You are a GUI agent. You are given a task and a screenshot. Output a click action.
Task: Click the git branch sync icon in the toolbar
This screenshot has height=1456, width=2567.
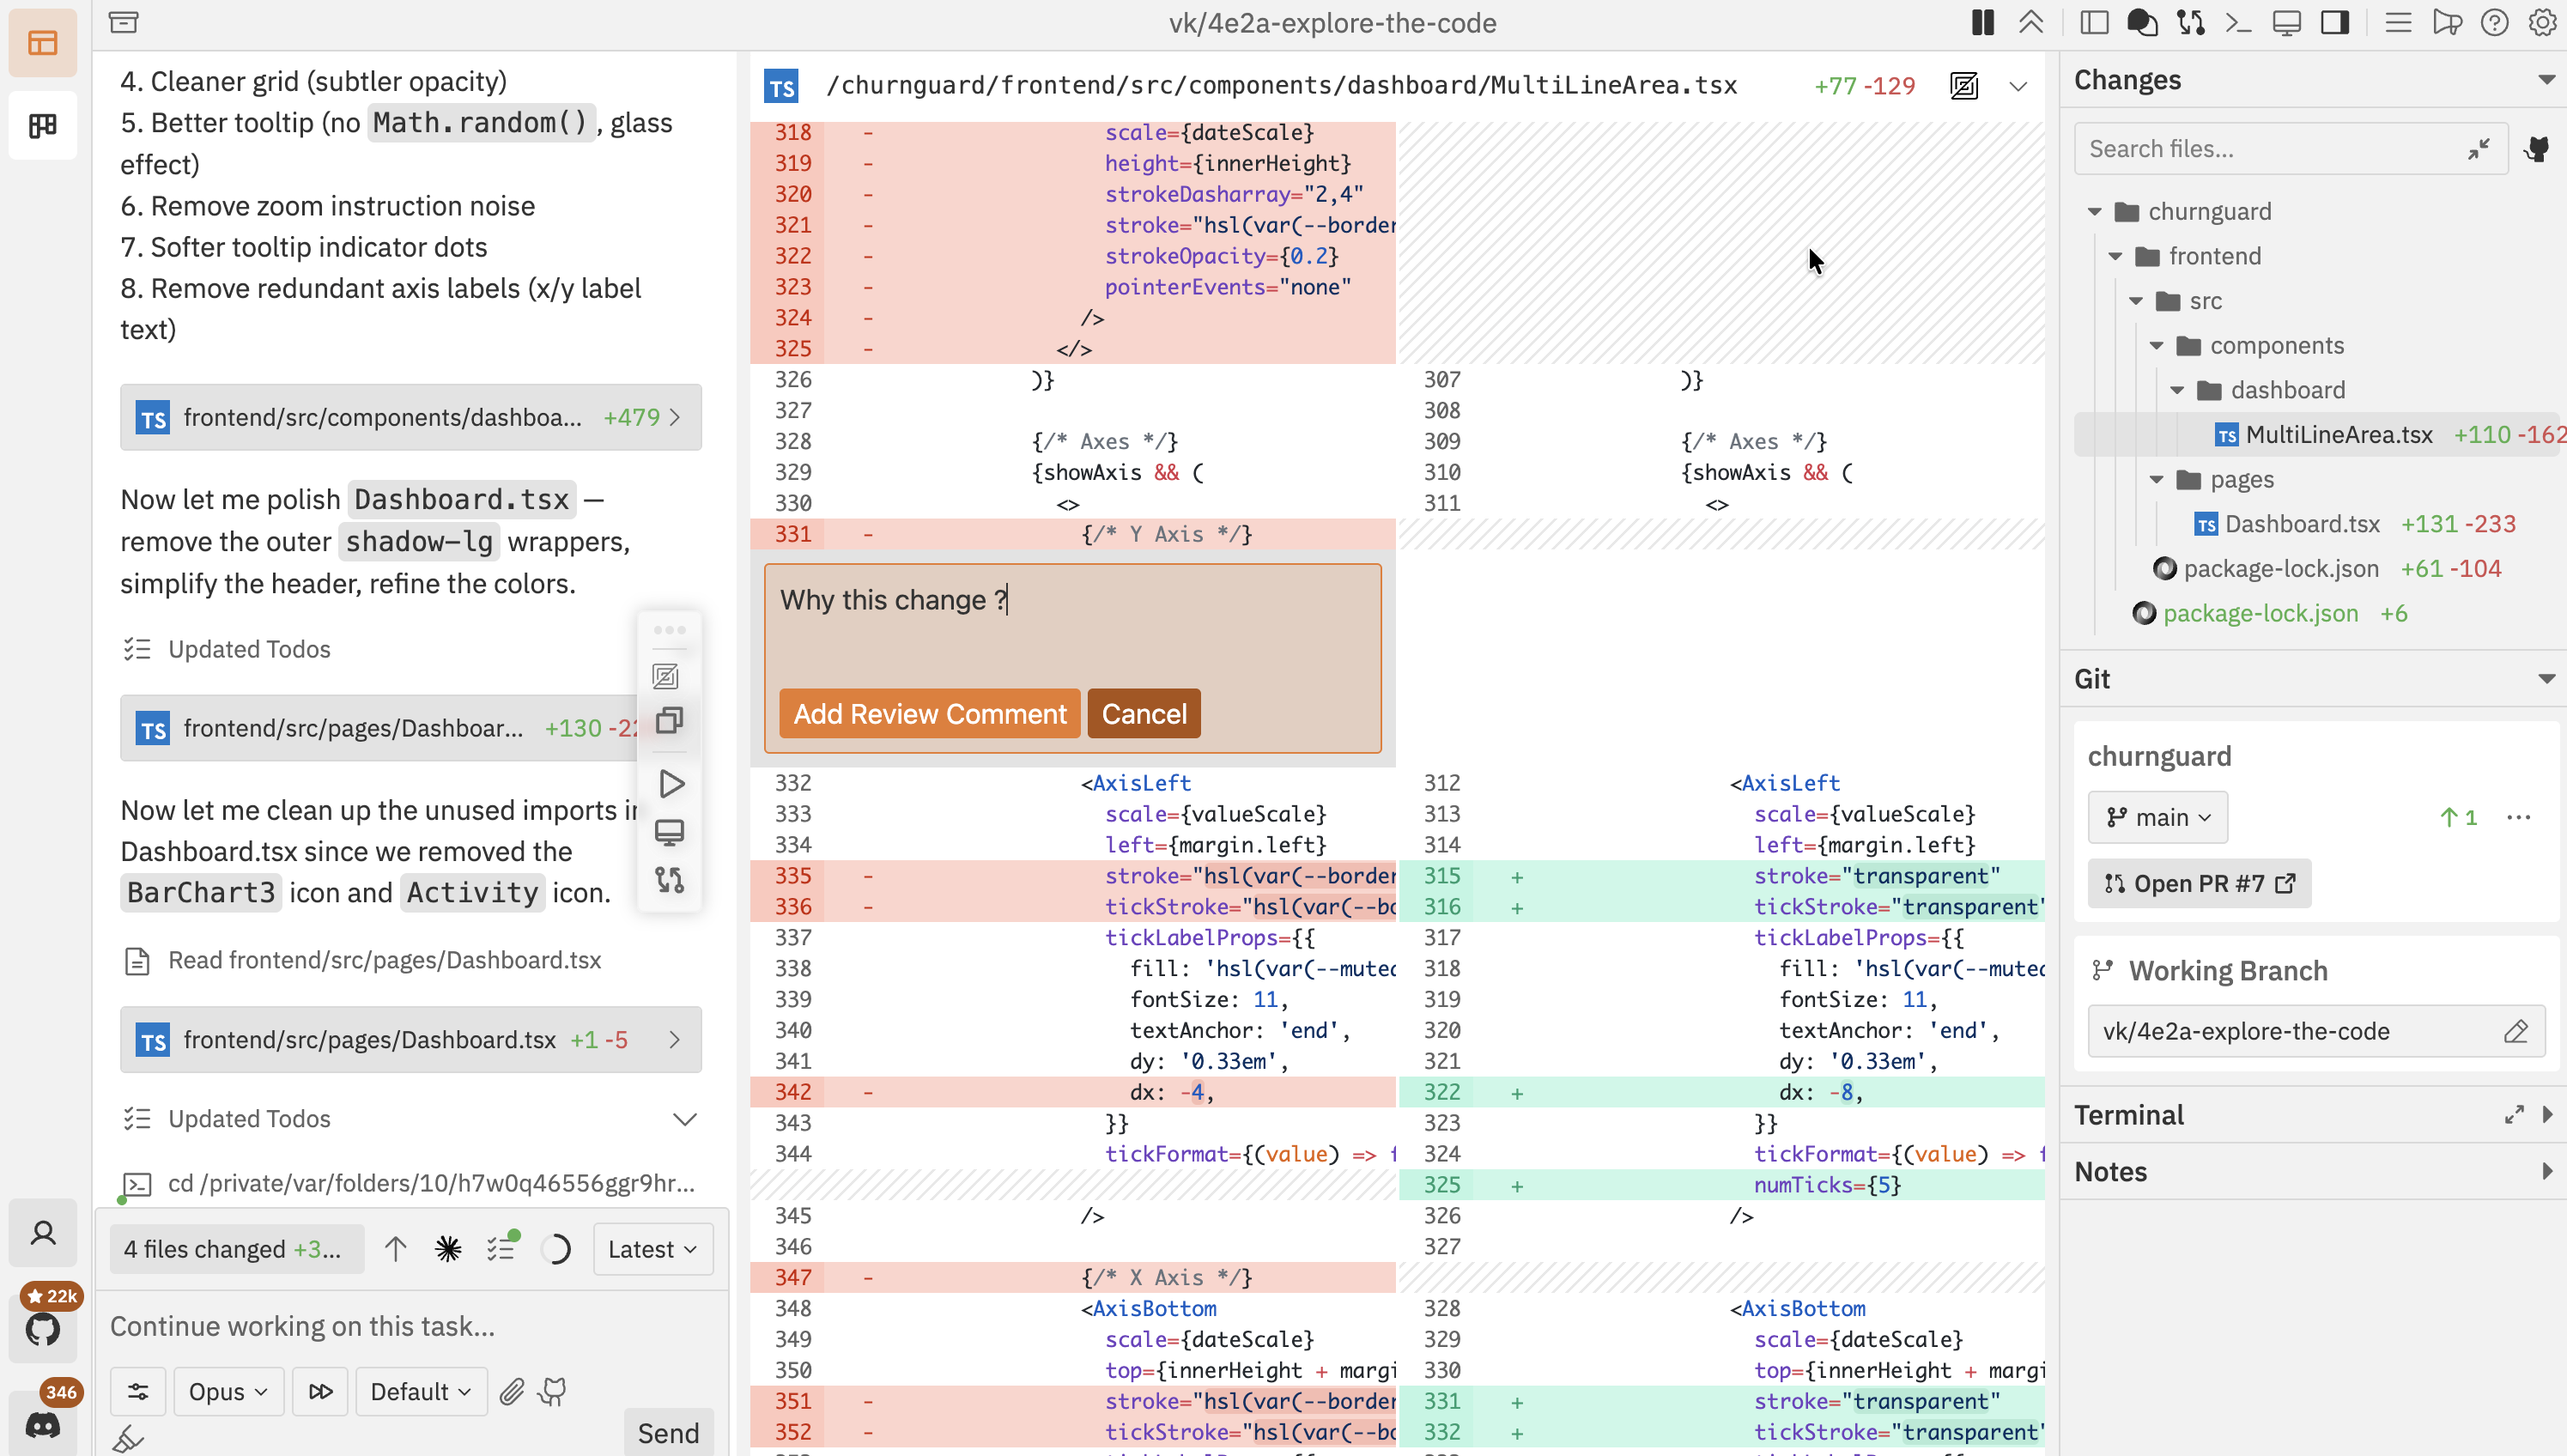(x=2190, y=22)
